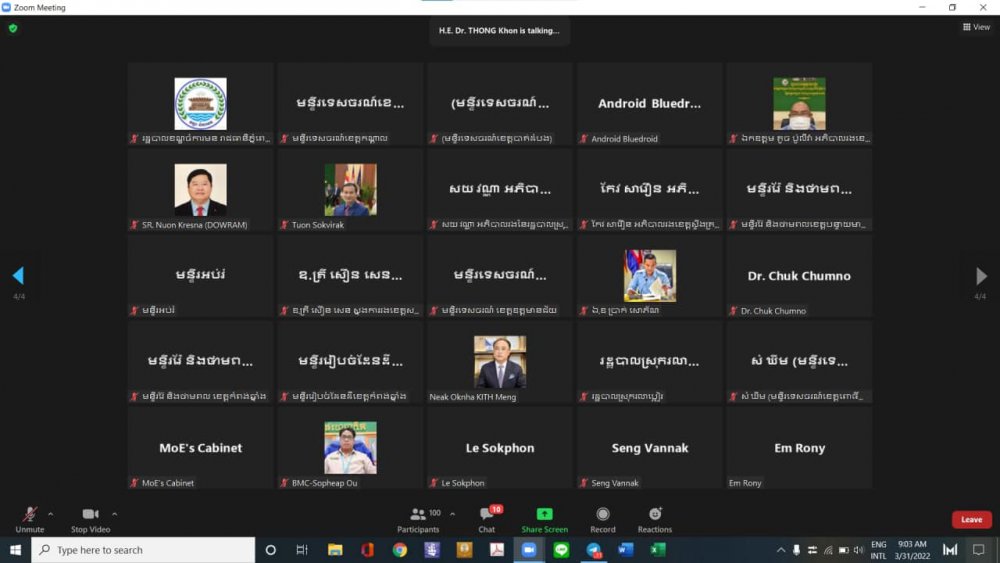This screenshot has height=563, width=1000.
Task: Start recording with the Record button
Action: [603, 514]
